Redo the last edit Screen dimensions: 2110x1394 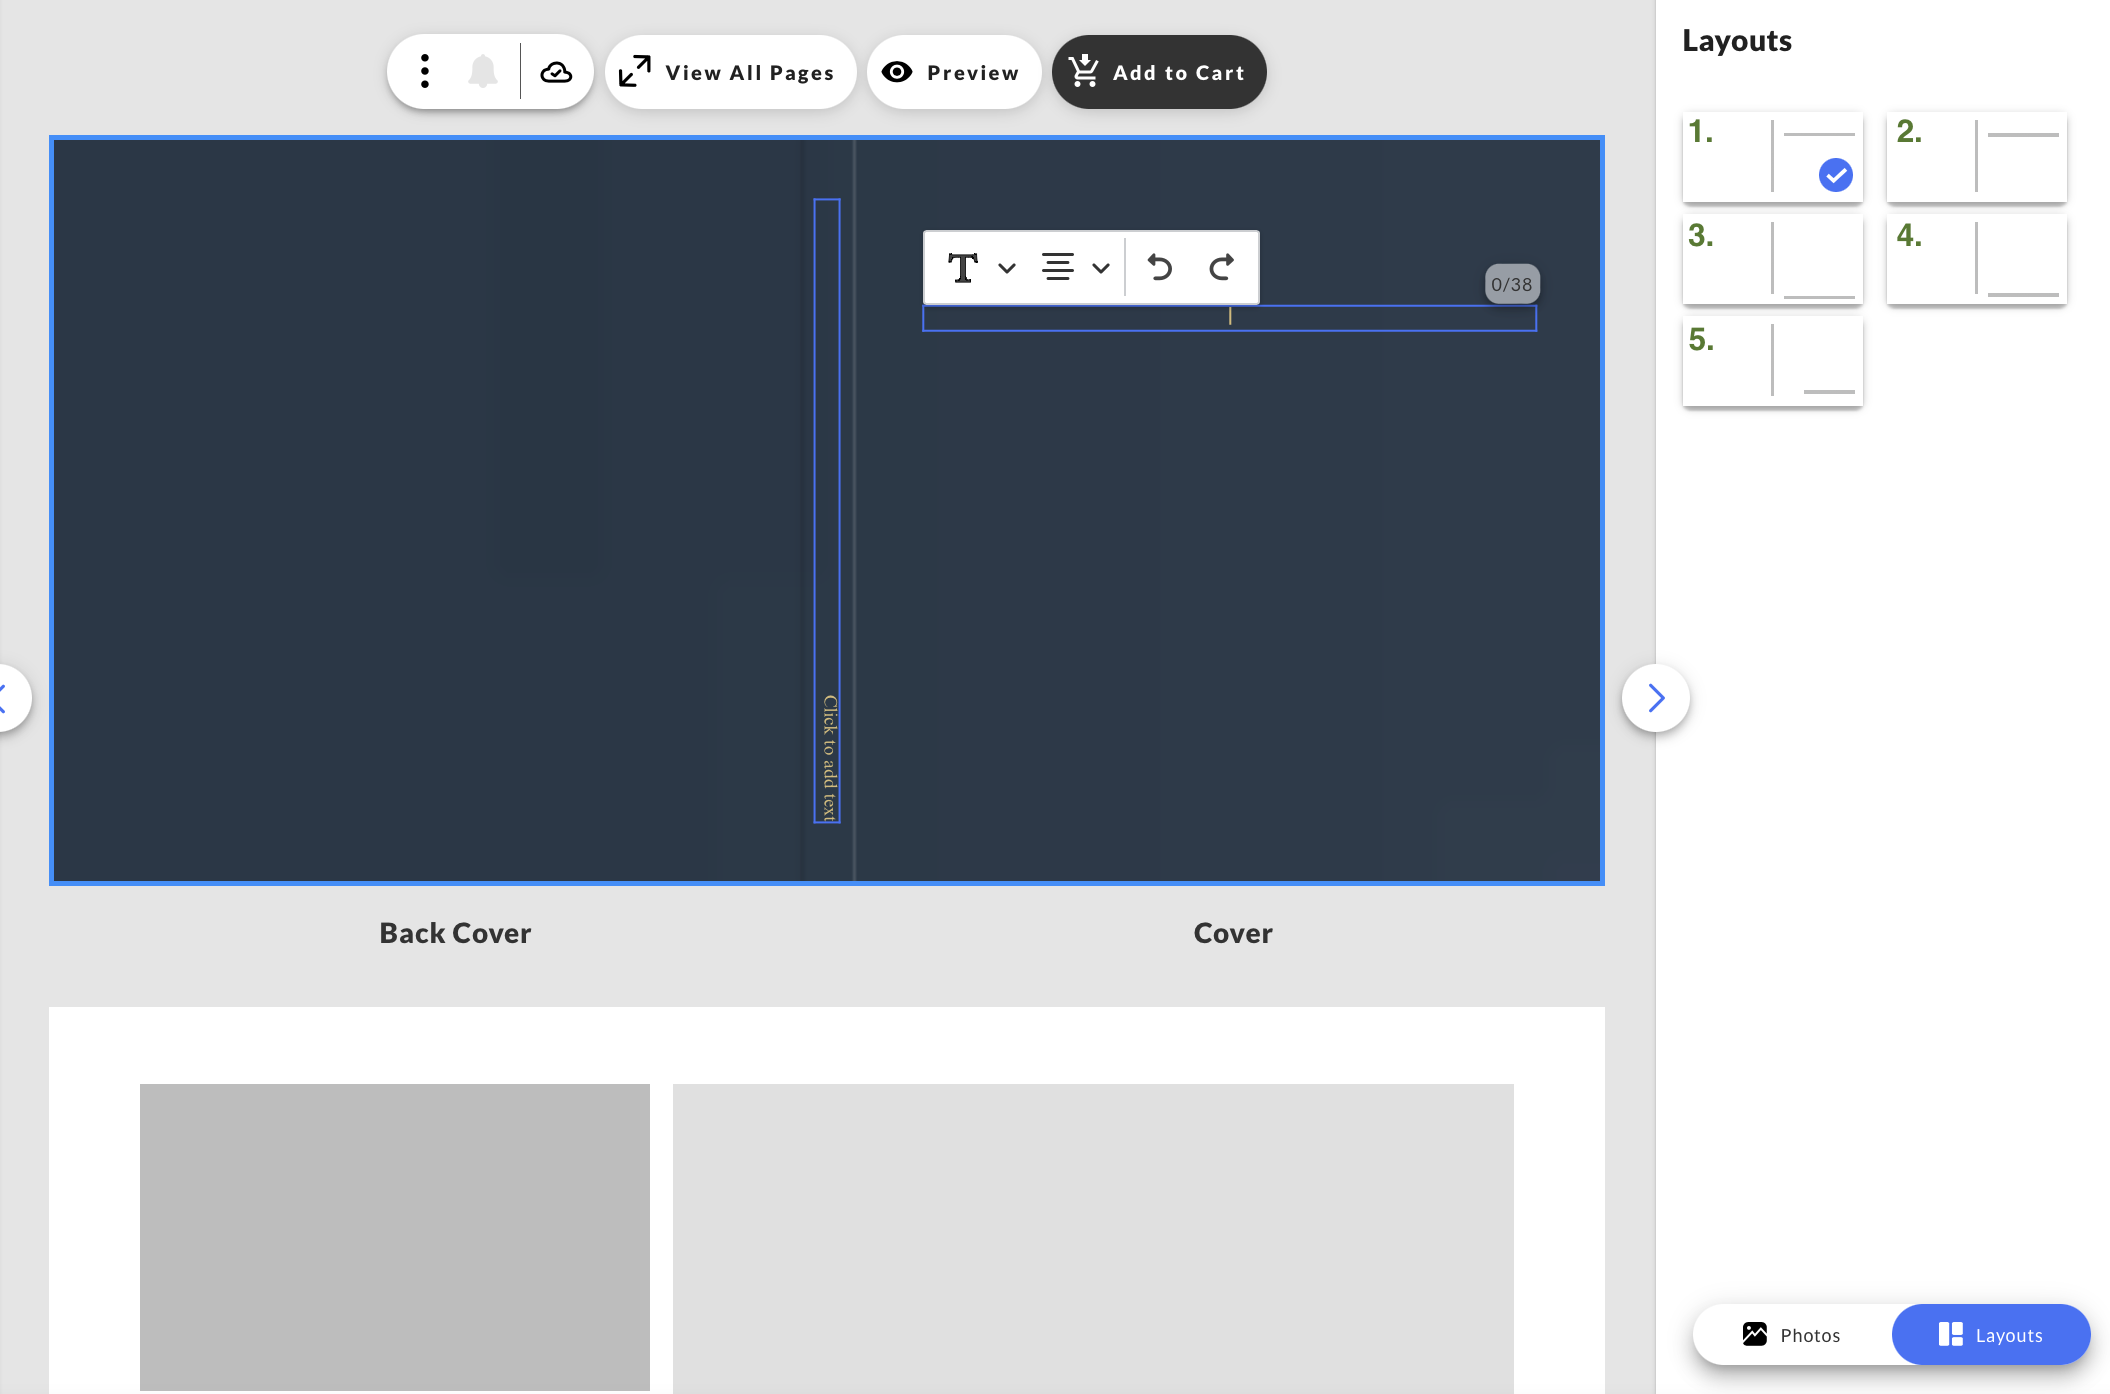[x=1222, y=267]
